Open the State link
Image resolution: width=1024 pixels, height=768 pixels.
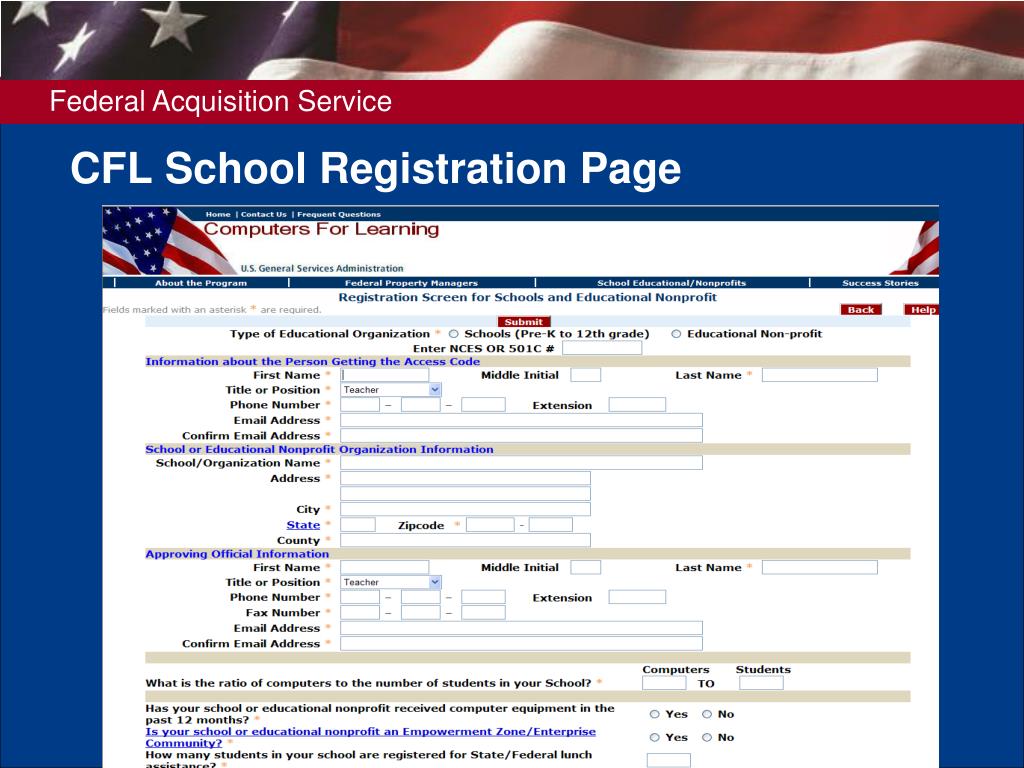(303, 525)
